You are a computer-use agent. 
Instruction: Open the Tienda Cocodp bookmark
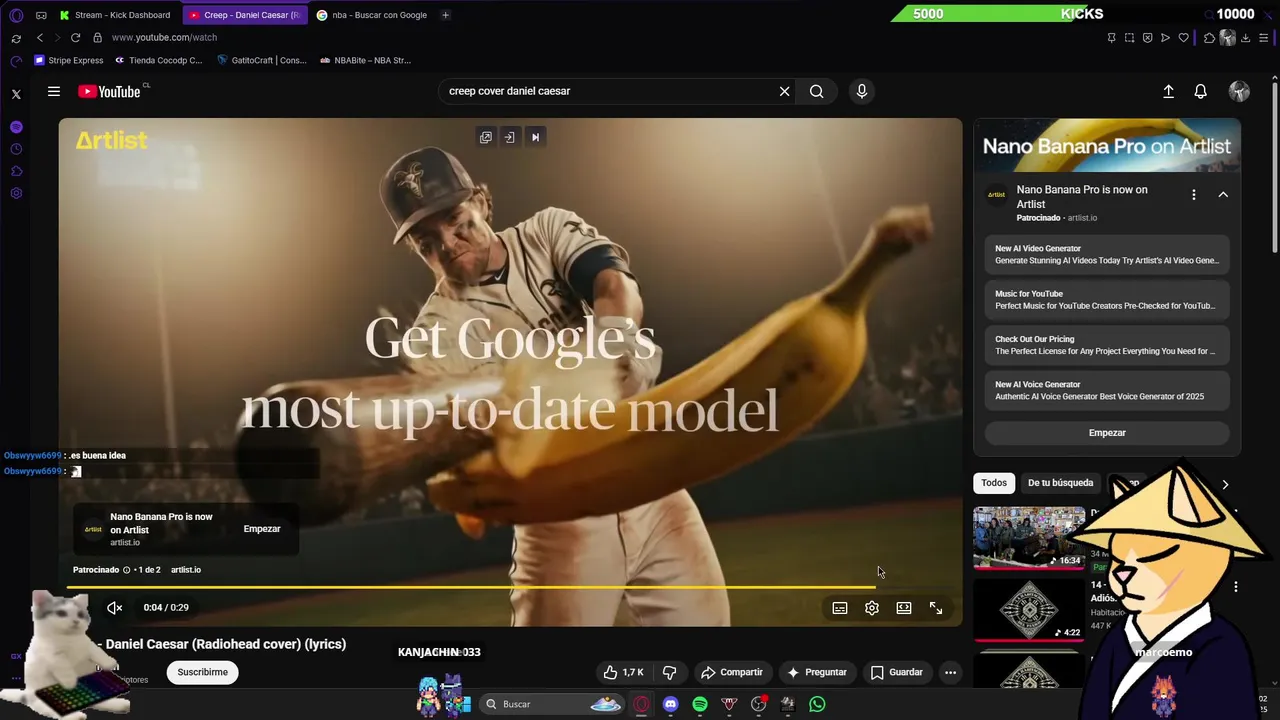click(x=158, y=60)
